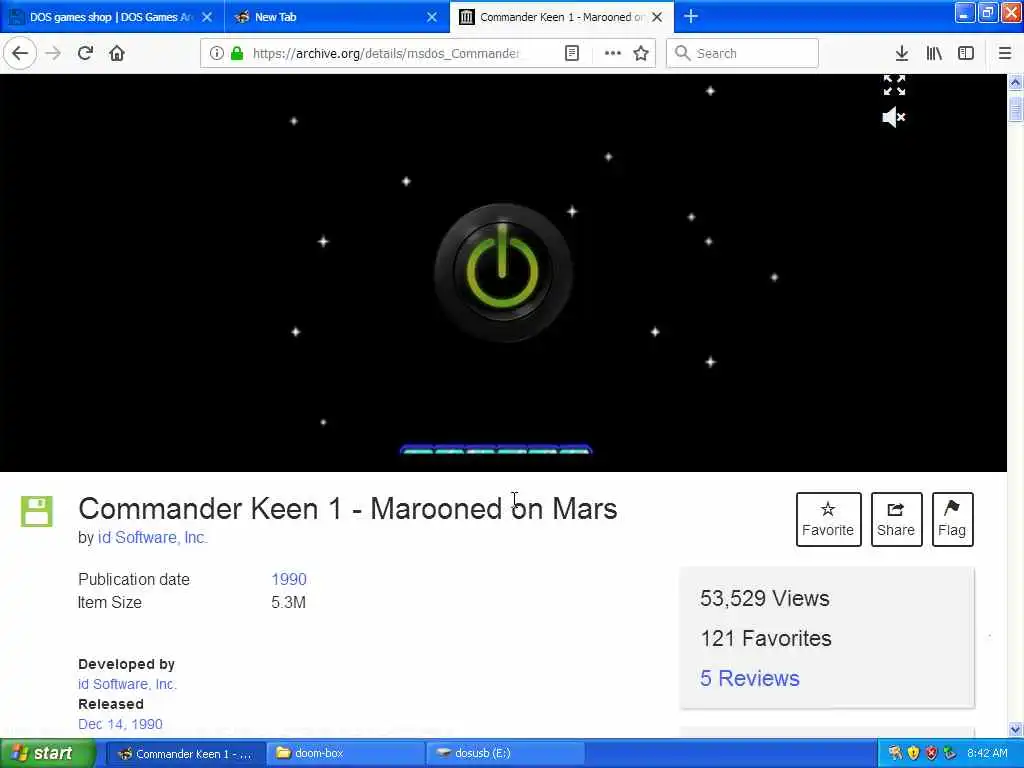Start the emulator with the power button
This screenshot has height=768, width=1024.
coord(503,272)
